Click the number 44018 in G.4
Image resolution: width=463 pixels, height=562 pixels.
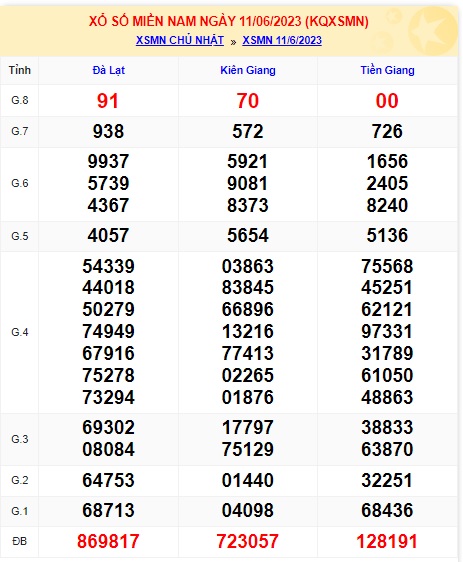click(108, 287)
